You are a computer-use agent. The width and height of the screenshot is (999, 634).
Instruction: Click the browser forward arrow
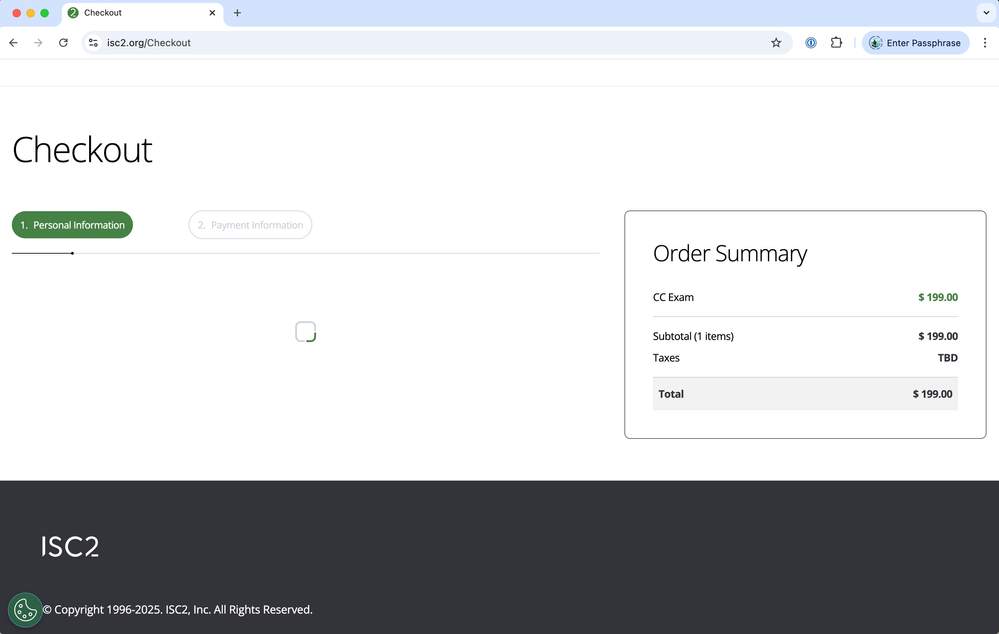(x=38, y=43)
